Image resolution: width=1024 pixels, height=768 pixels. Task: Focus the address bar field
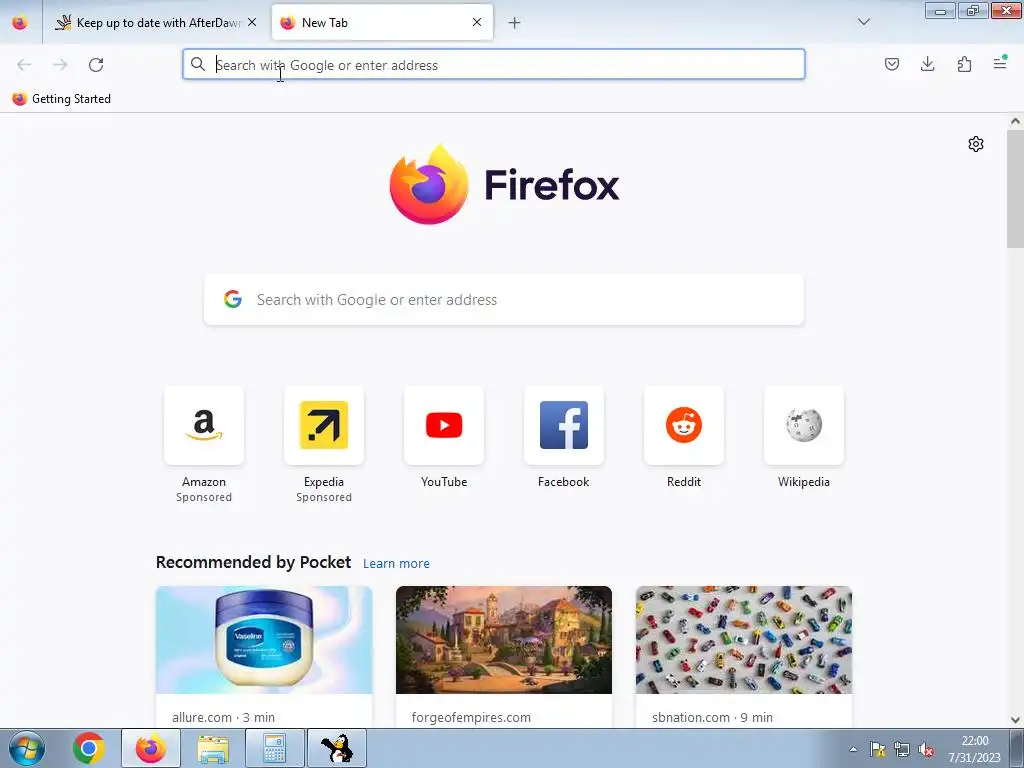tap(494, 65)
